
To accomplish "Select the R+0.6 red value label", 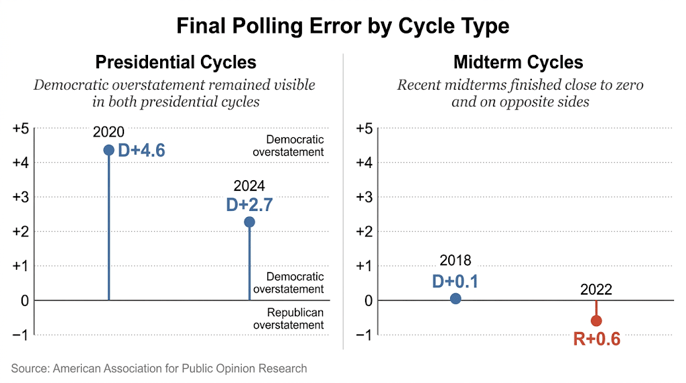I will click(597, 339).
